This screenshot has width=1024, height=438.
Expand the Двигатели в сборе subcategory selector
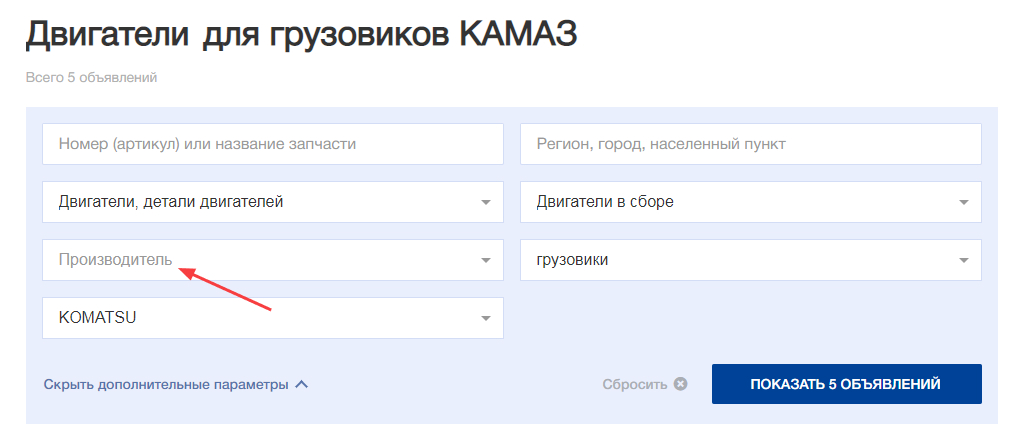coord(740,202)
